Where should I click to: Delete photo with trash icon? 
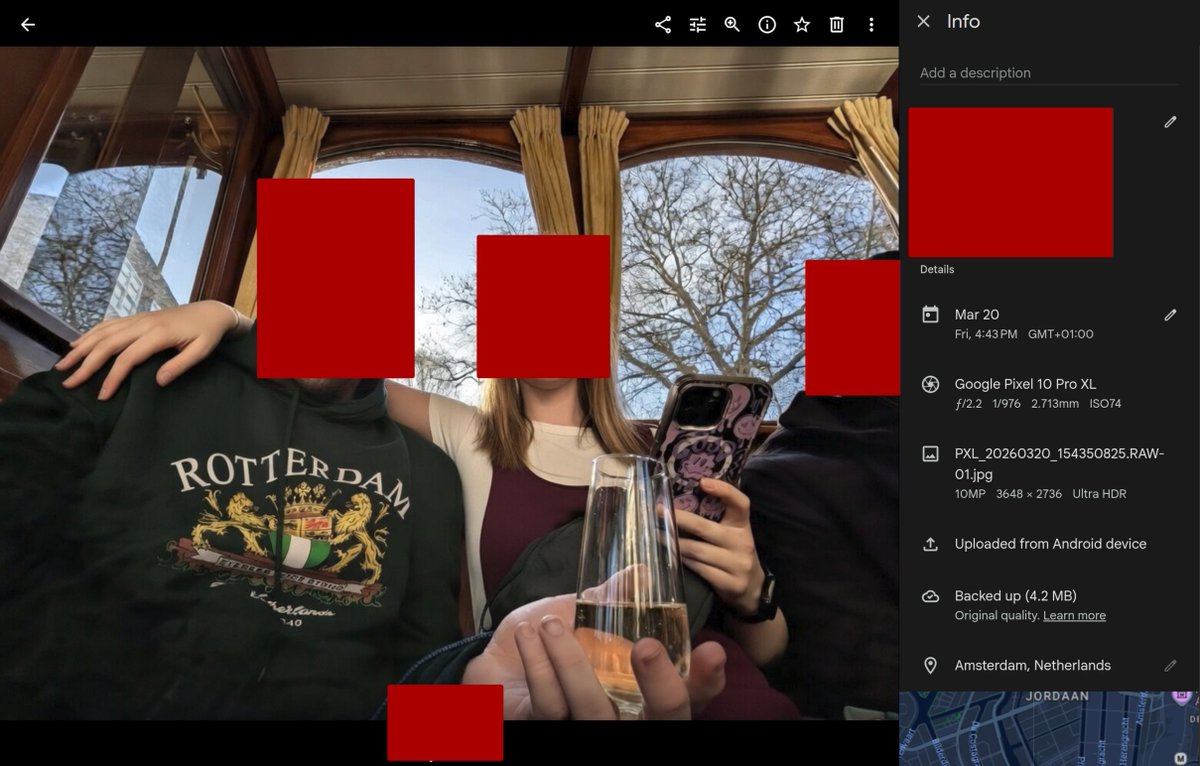(837, 25)
